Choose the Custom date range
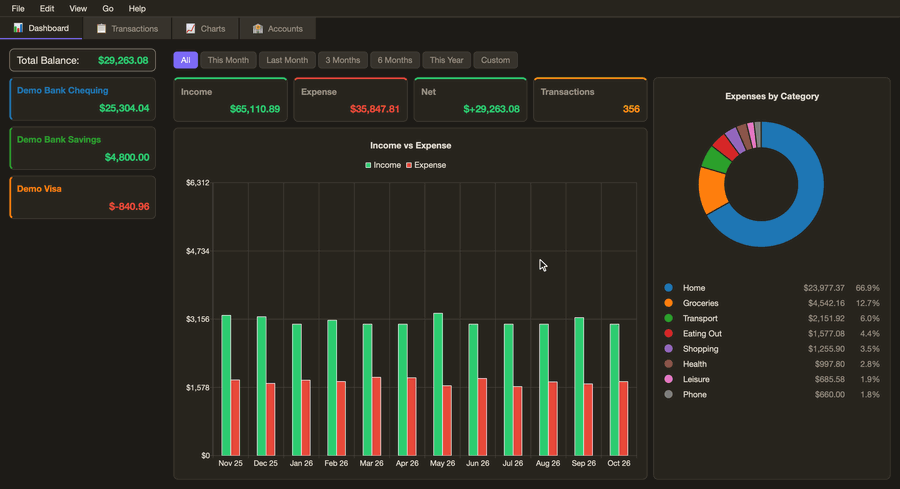900x489 pixels. (x=495, y=60)
